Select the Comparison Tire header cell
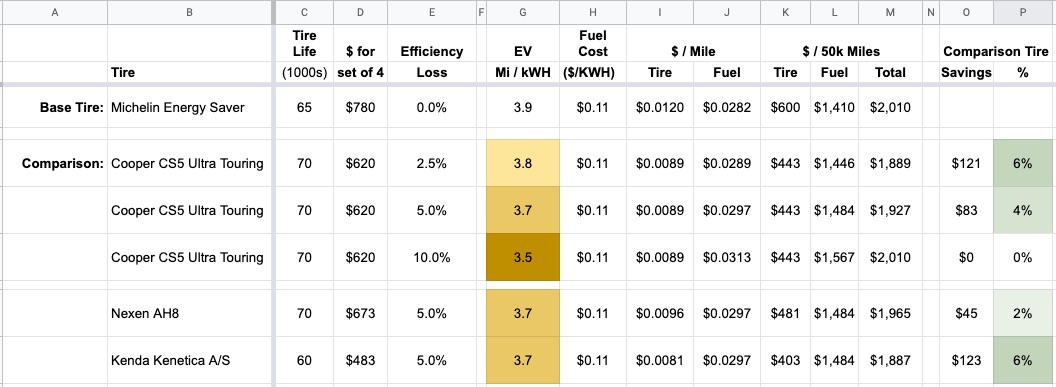Viewport: 1056px width, 387px height. coord(995,51)
